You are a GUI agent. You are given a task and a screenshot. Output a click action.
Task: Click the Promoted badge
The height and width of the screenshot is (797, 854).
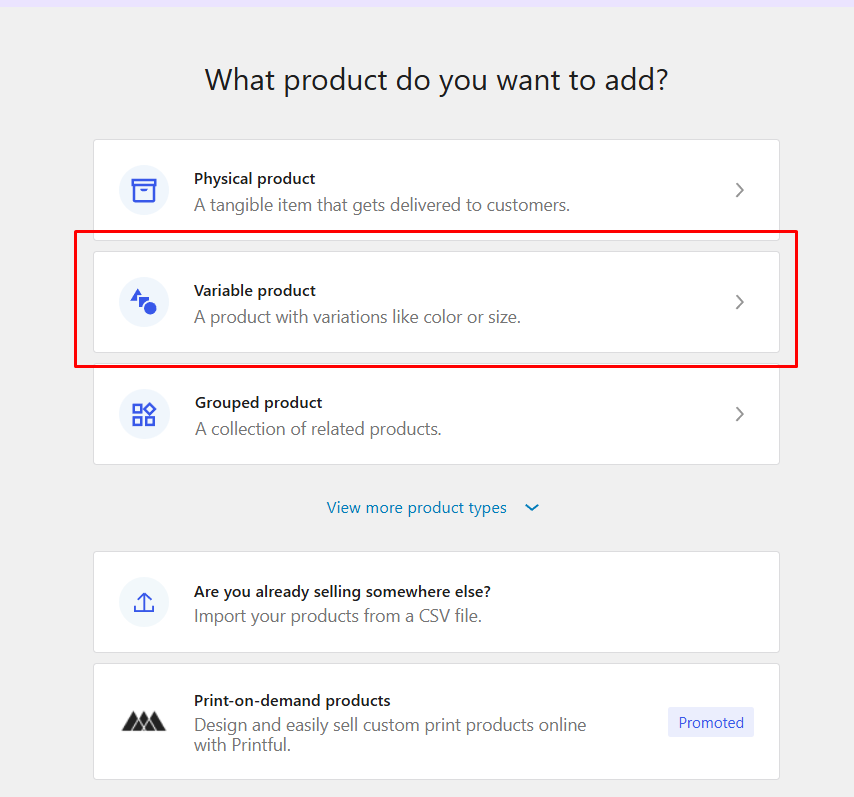711,722
